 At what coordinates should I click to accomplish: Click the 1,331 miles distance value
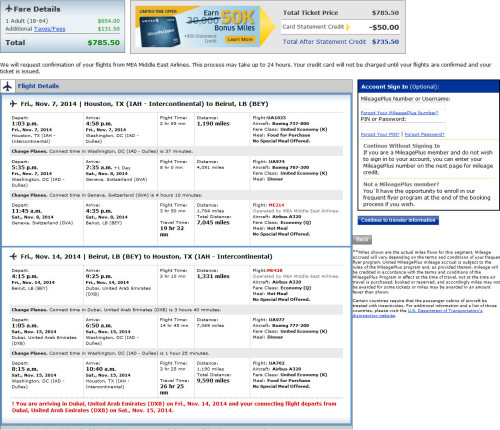(x=213, y=276)
